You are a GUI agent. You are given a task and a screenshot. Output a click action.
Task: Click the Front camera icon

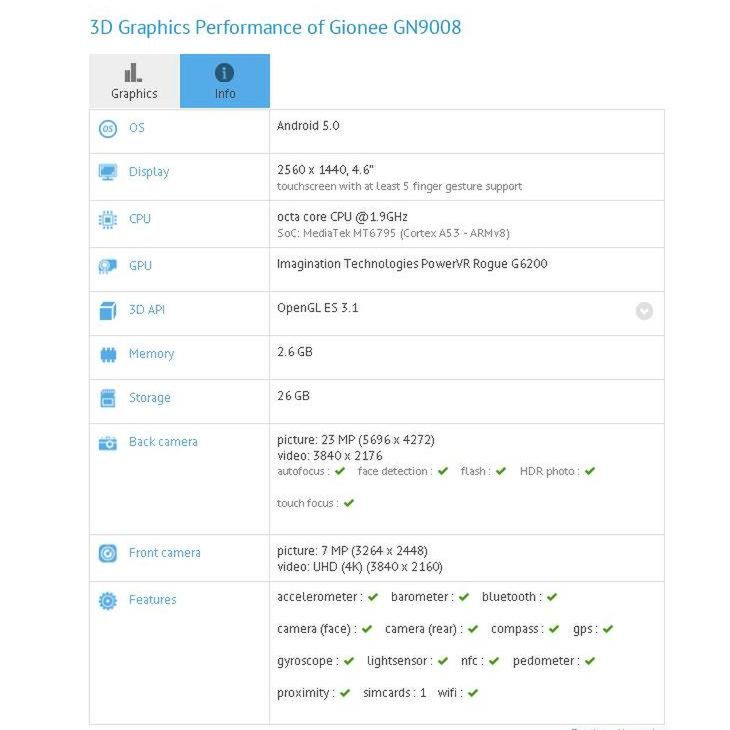coord(108,553)
